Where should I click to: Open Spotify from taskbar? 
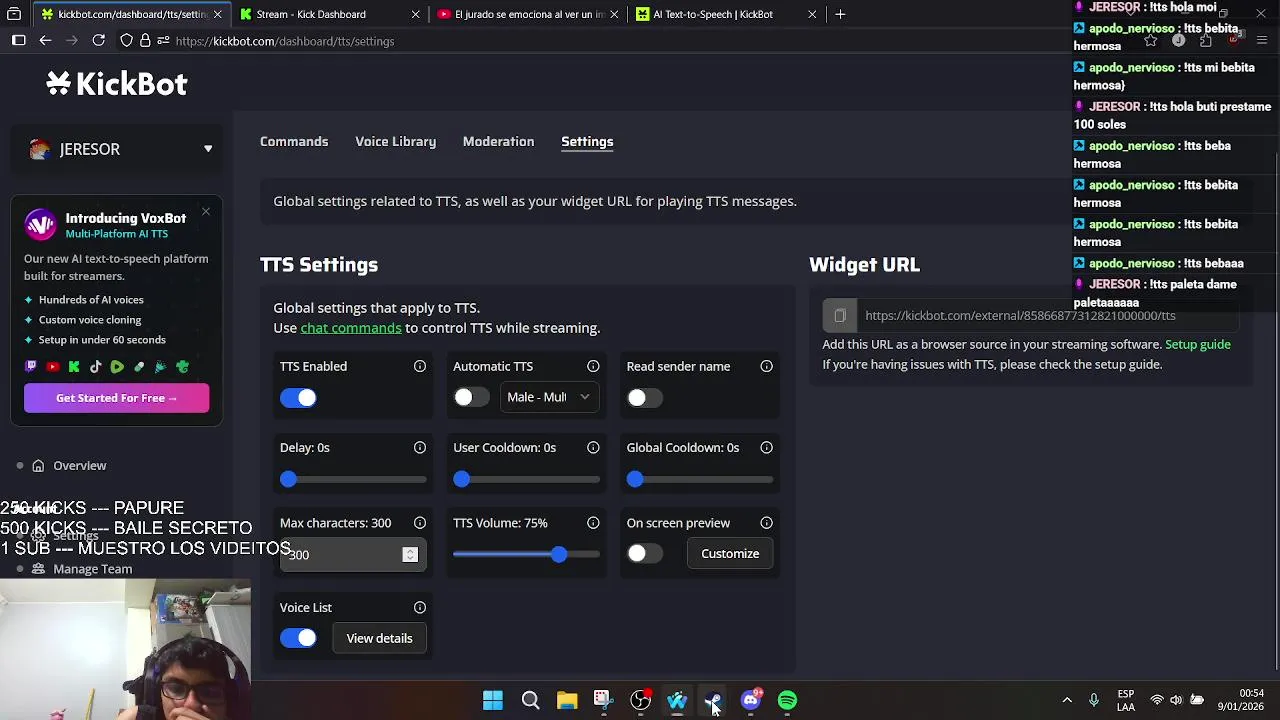click(x=788, y=701)
